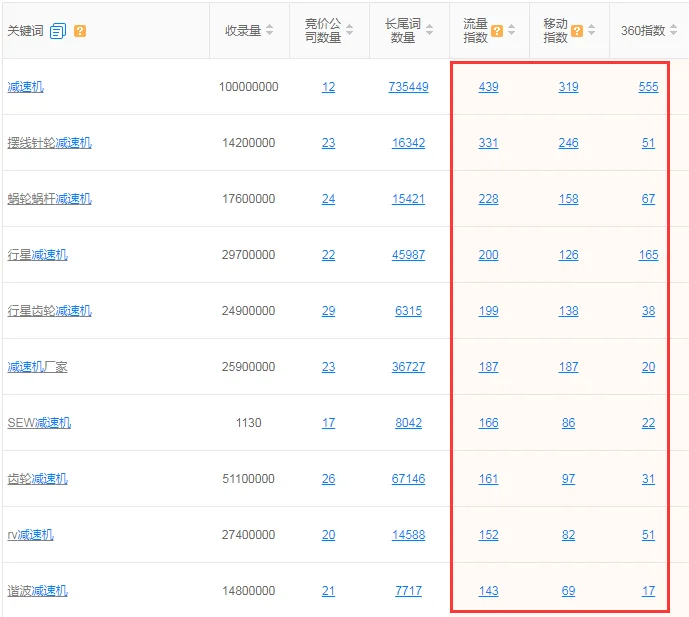The width and height of the screenshot is (689, 617).
Task: Open the 谐波减速机 keyword link
Action: (x=38, y=591)
